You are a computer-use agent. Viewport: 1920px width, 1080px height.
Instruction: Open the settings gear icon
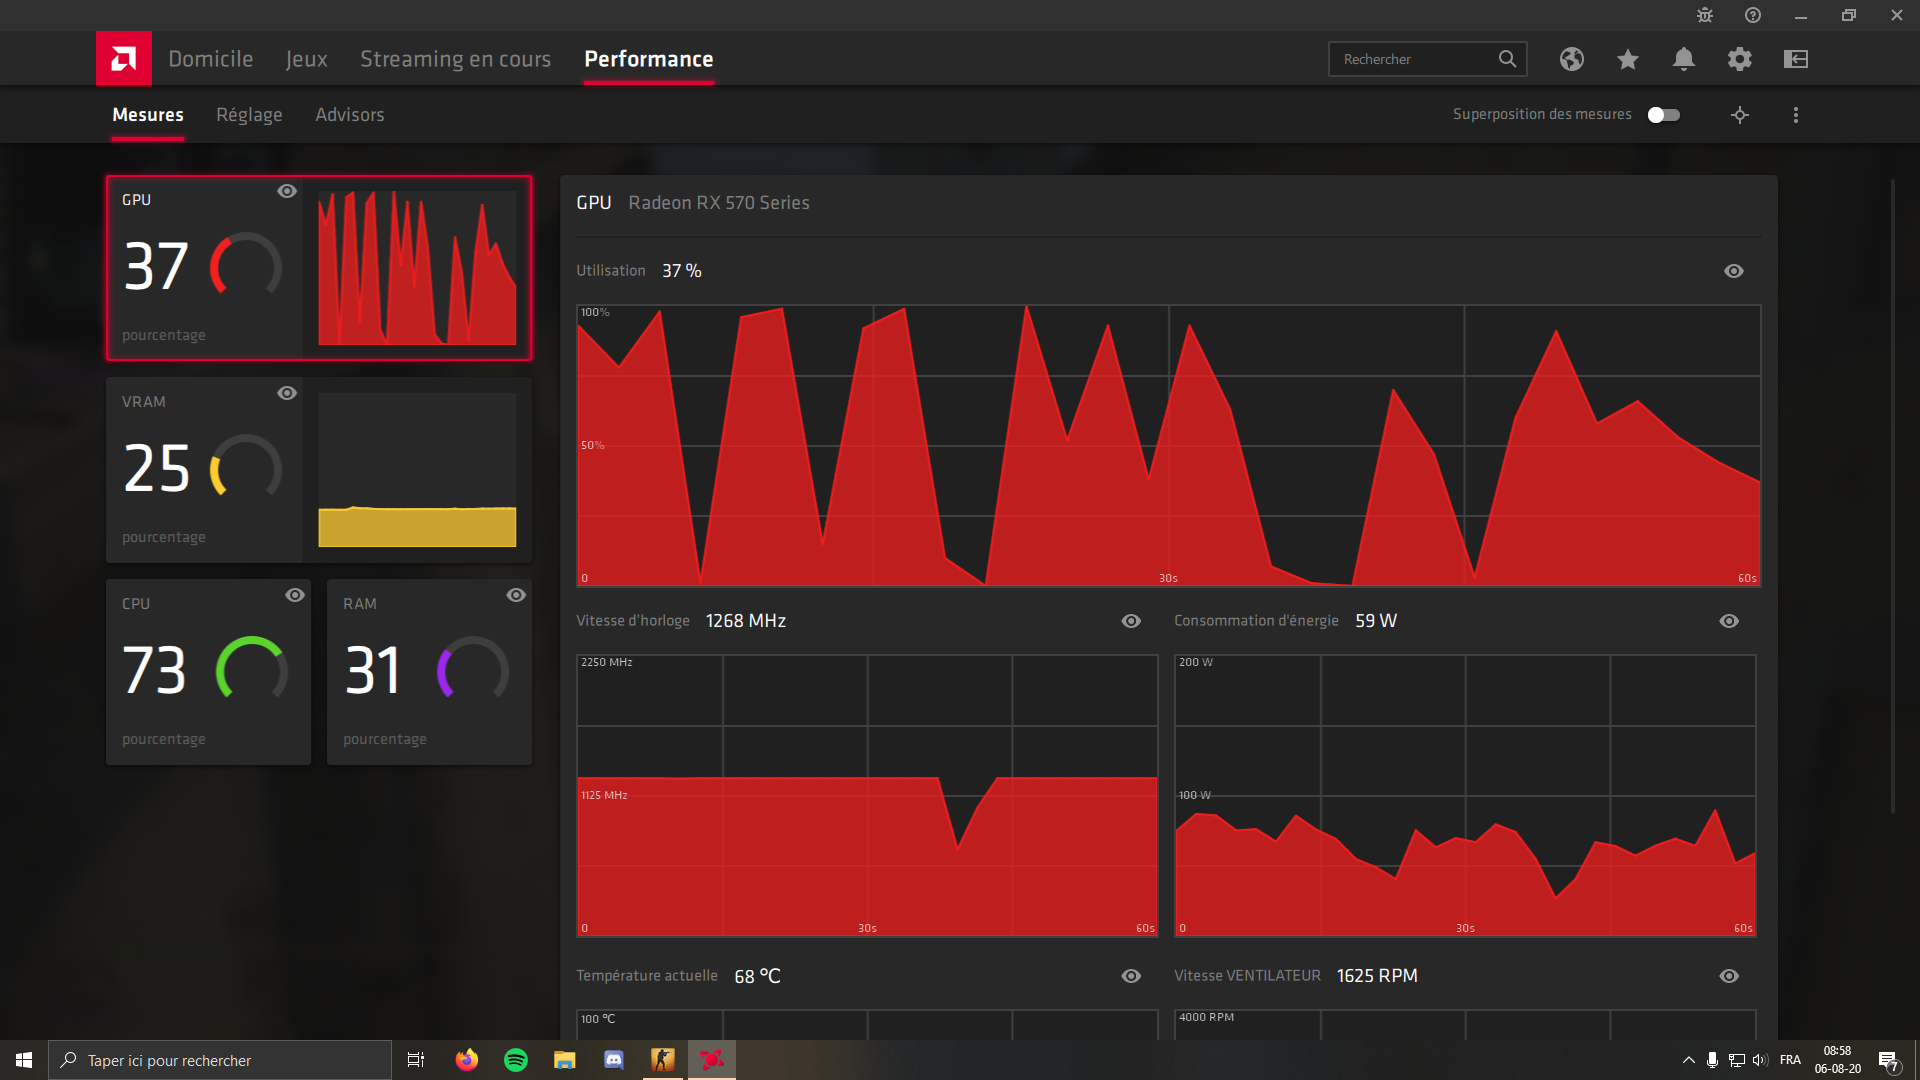[x=1740, y=59]
